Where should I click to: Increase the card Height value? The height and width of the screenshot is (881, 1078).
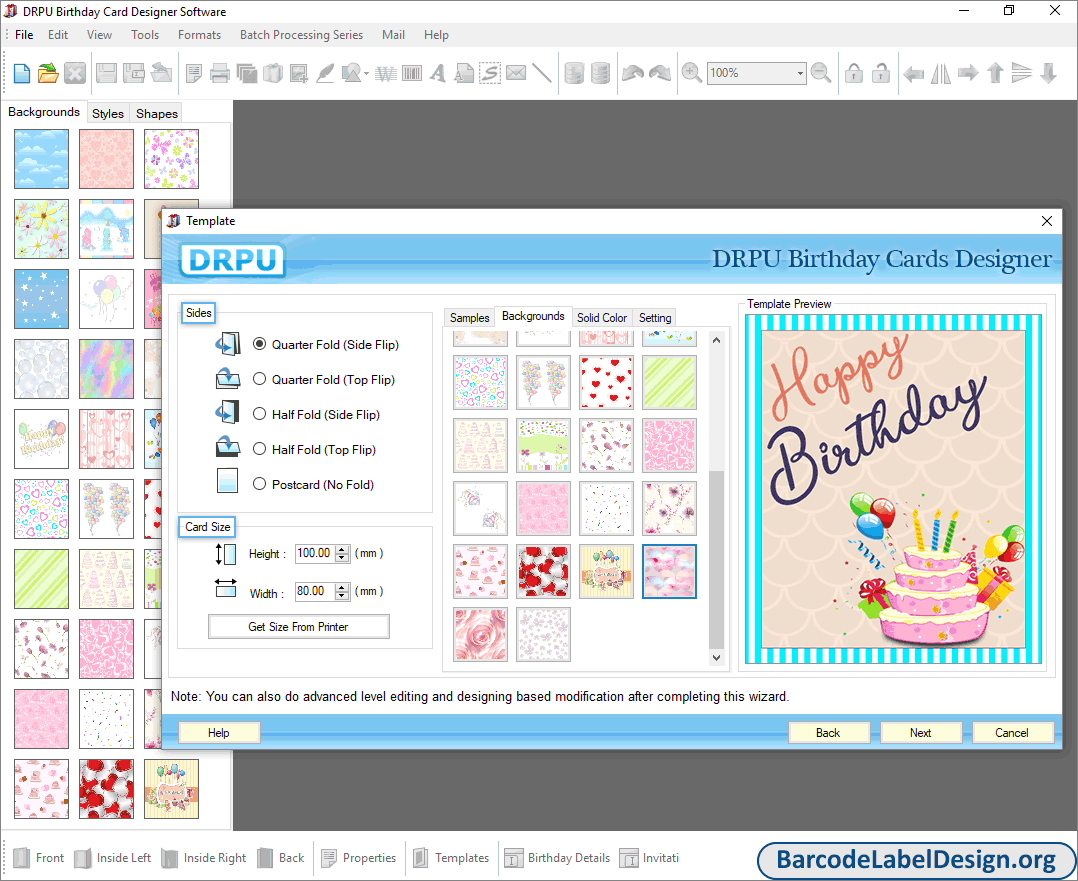pos(342,550)
